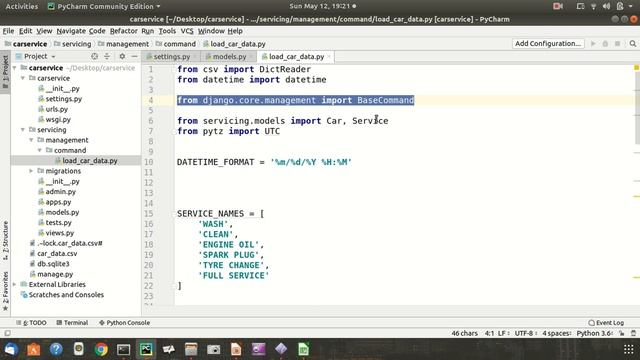Click the scroll-from-source target icon
The image size is (640, 360).
[x=95, y=56]
